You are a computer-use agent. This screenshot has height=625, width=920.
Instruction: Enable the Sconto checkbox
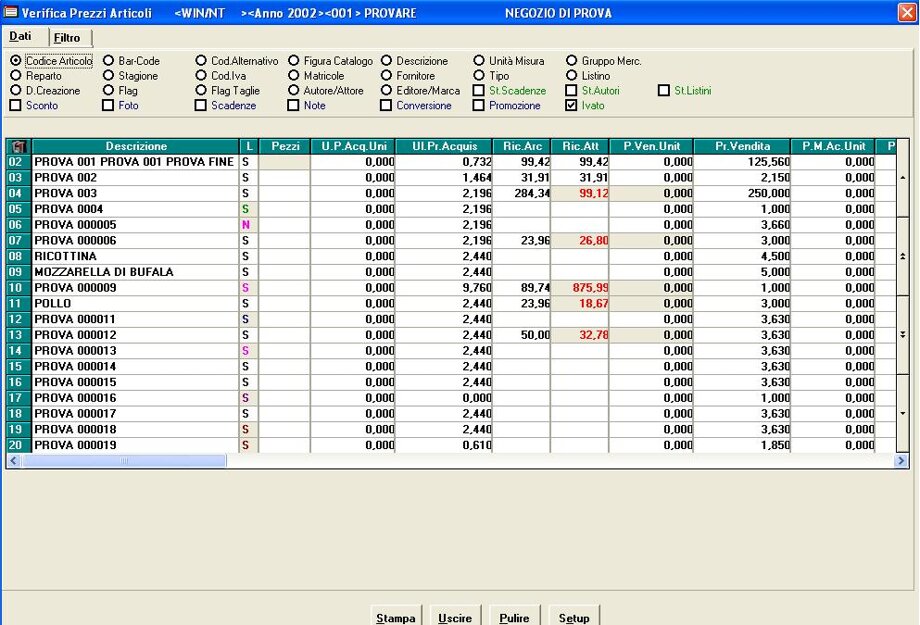[x=16, y=105]
